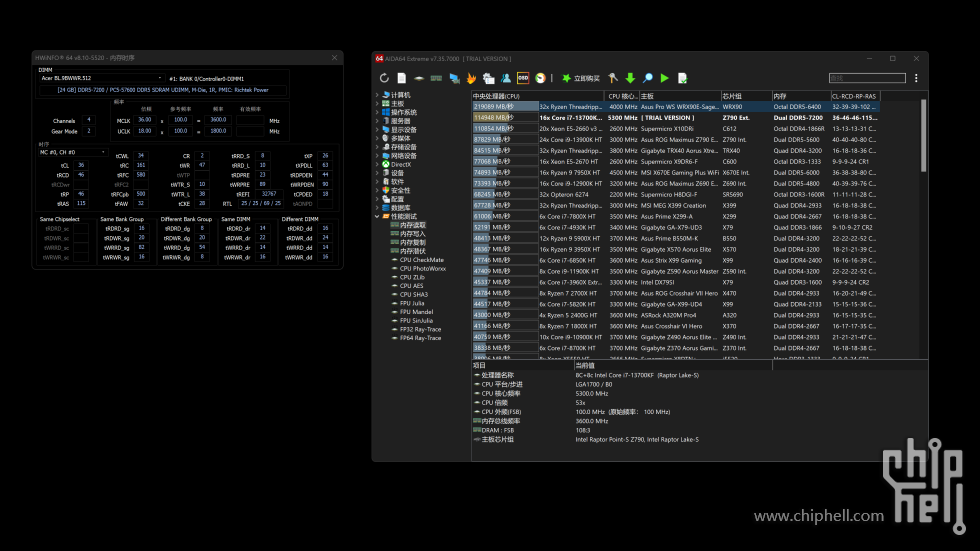The image size is (980, 551).
Task: Select FPU SinJulia benchmark
Action: pyautogui.click(x=417, y=320)
